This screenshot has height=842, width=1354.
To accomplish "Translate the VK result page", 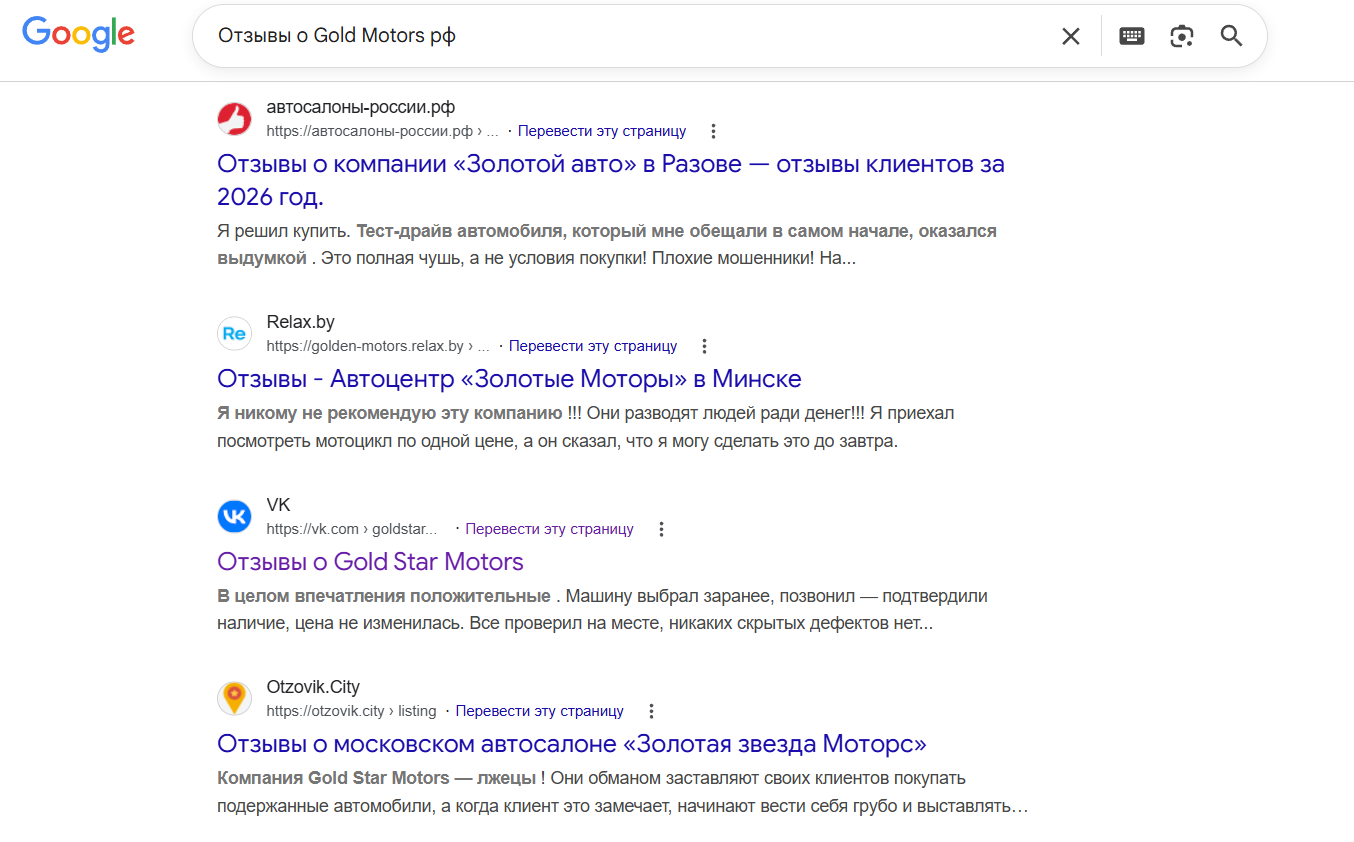I will (x=549, y=529).
